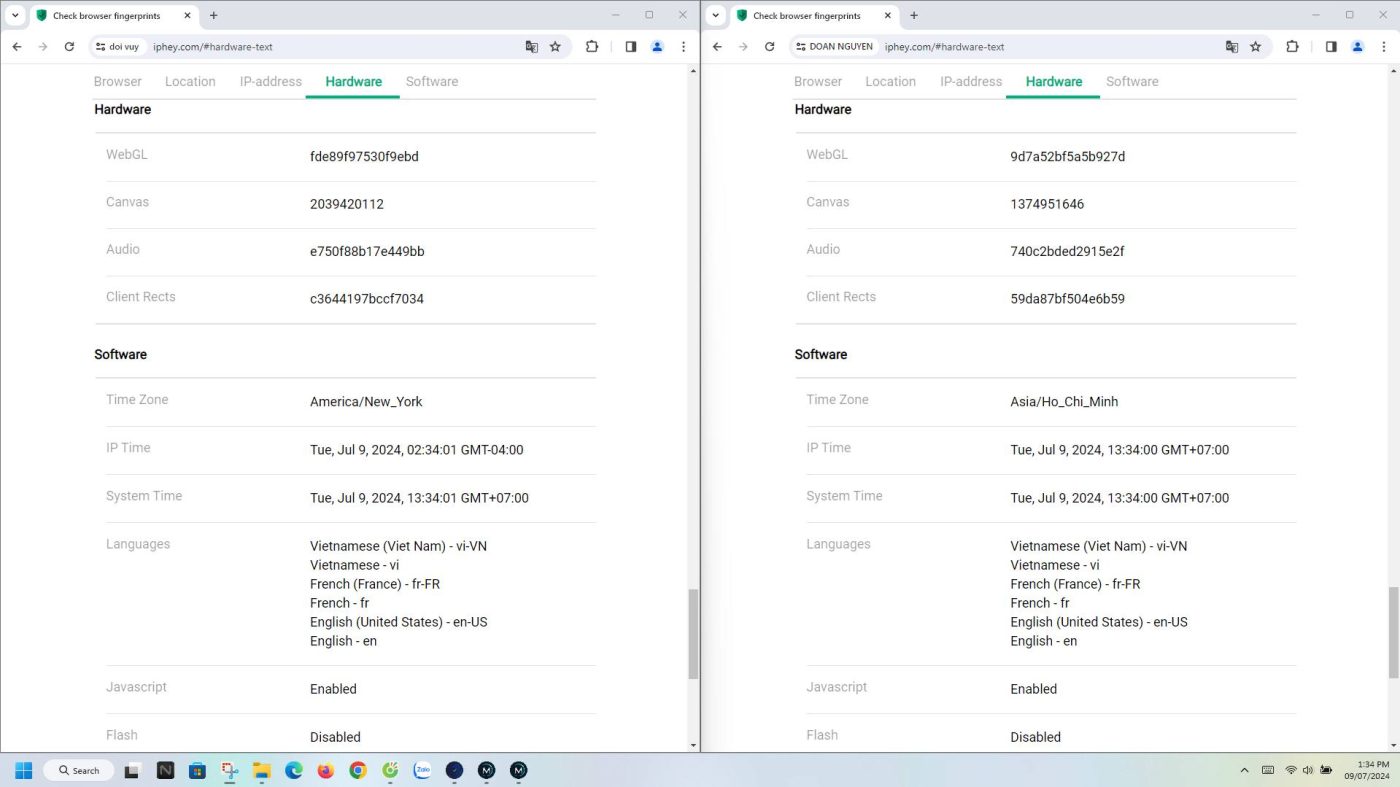The width and height of the screenshot is (1400, 787).
Task: Click WebGL value 'fde89f97530f9ebd' in left window
Action: coord(364,156)
